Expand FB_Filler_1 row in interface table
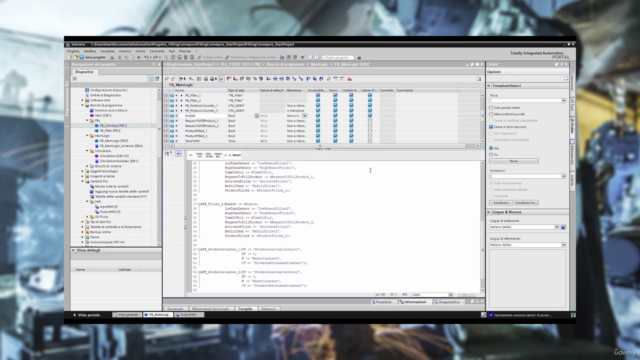This screenshot has height=360, width=640. pyautogui.click(x=181, y=95)
